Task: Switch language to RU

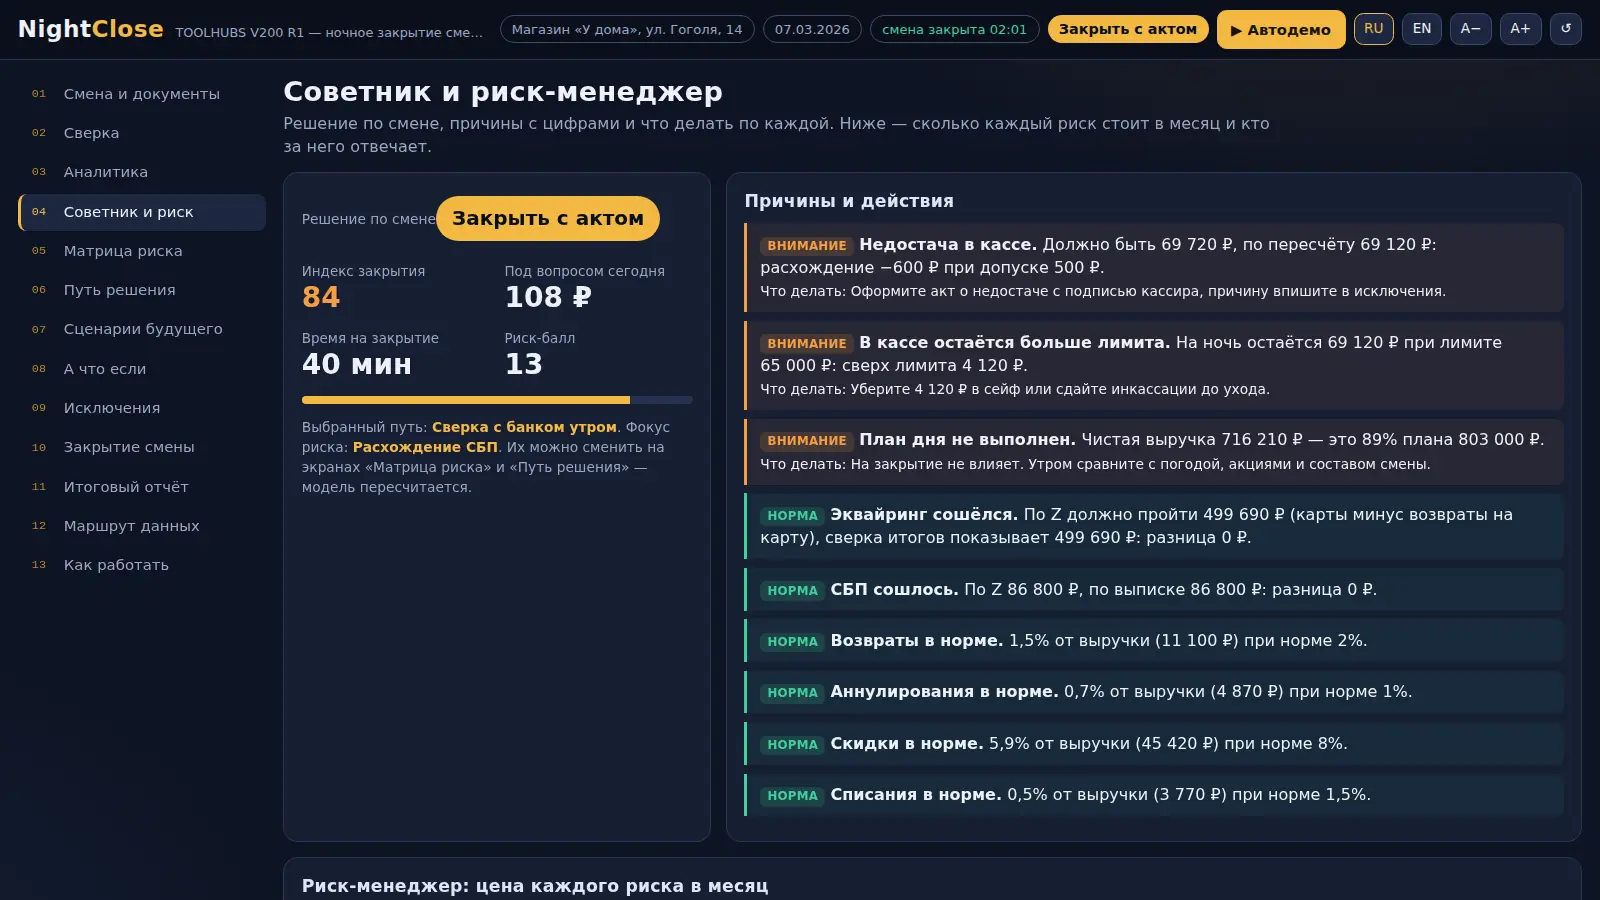Action: [x=1374, y=29]
